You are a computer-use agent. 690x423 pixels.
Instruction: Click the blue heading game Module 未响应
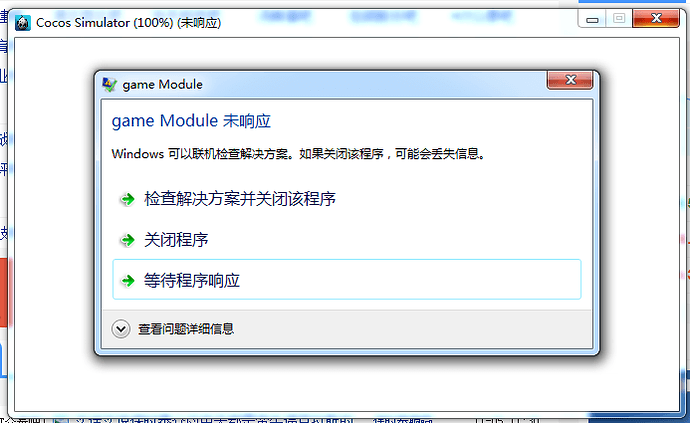coord(191,121)
